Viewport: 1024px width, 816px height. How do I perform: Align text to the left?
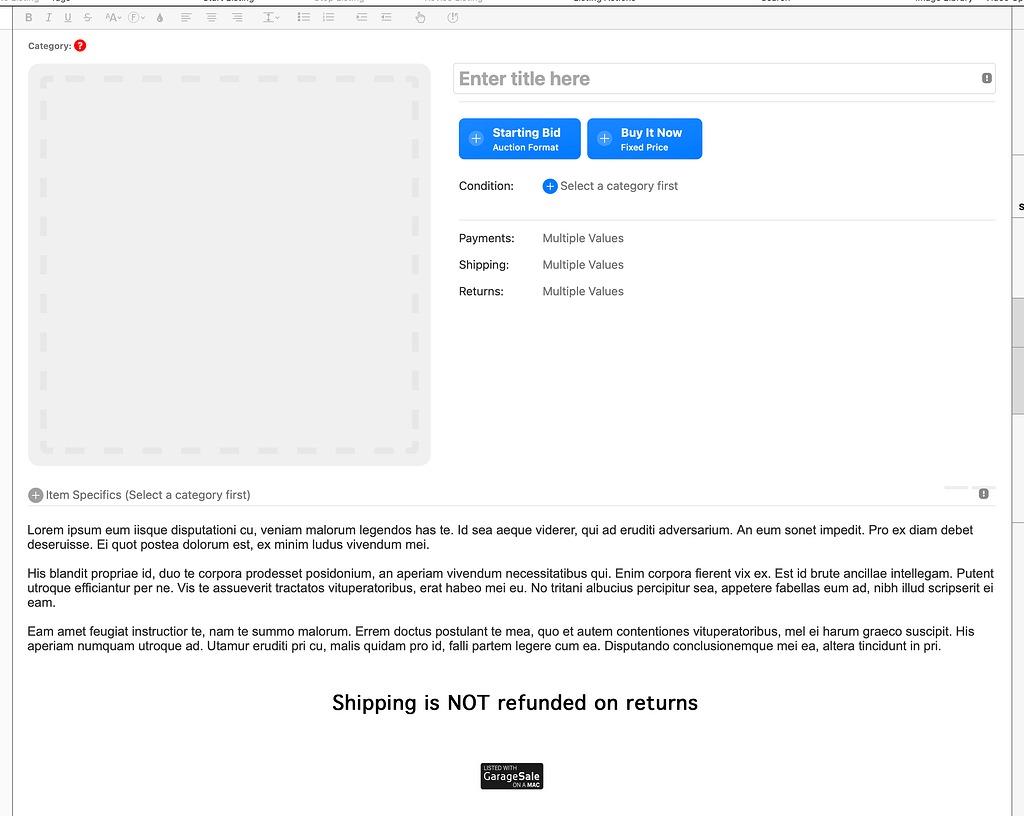tap(186, 17)
